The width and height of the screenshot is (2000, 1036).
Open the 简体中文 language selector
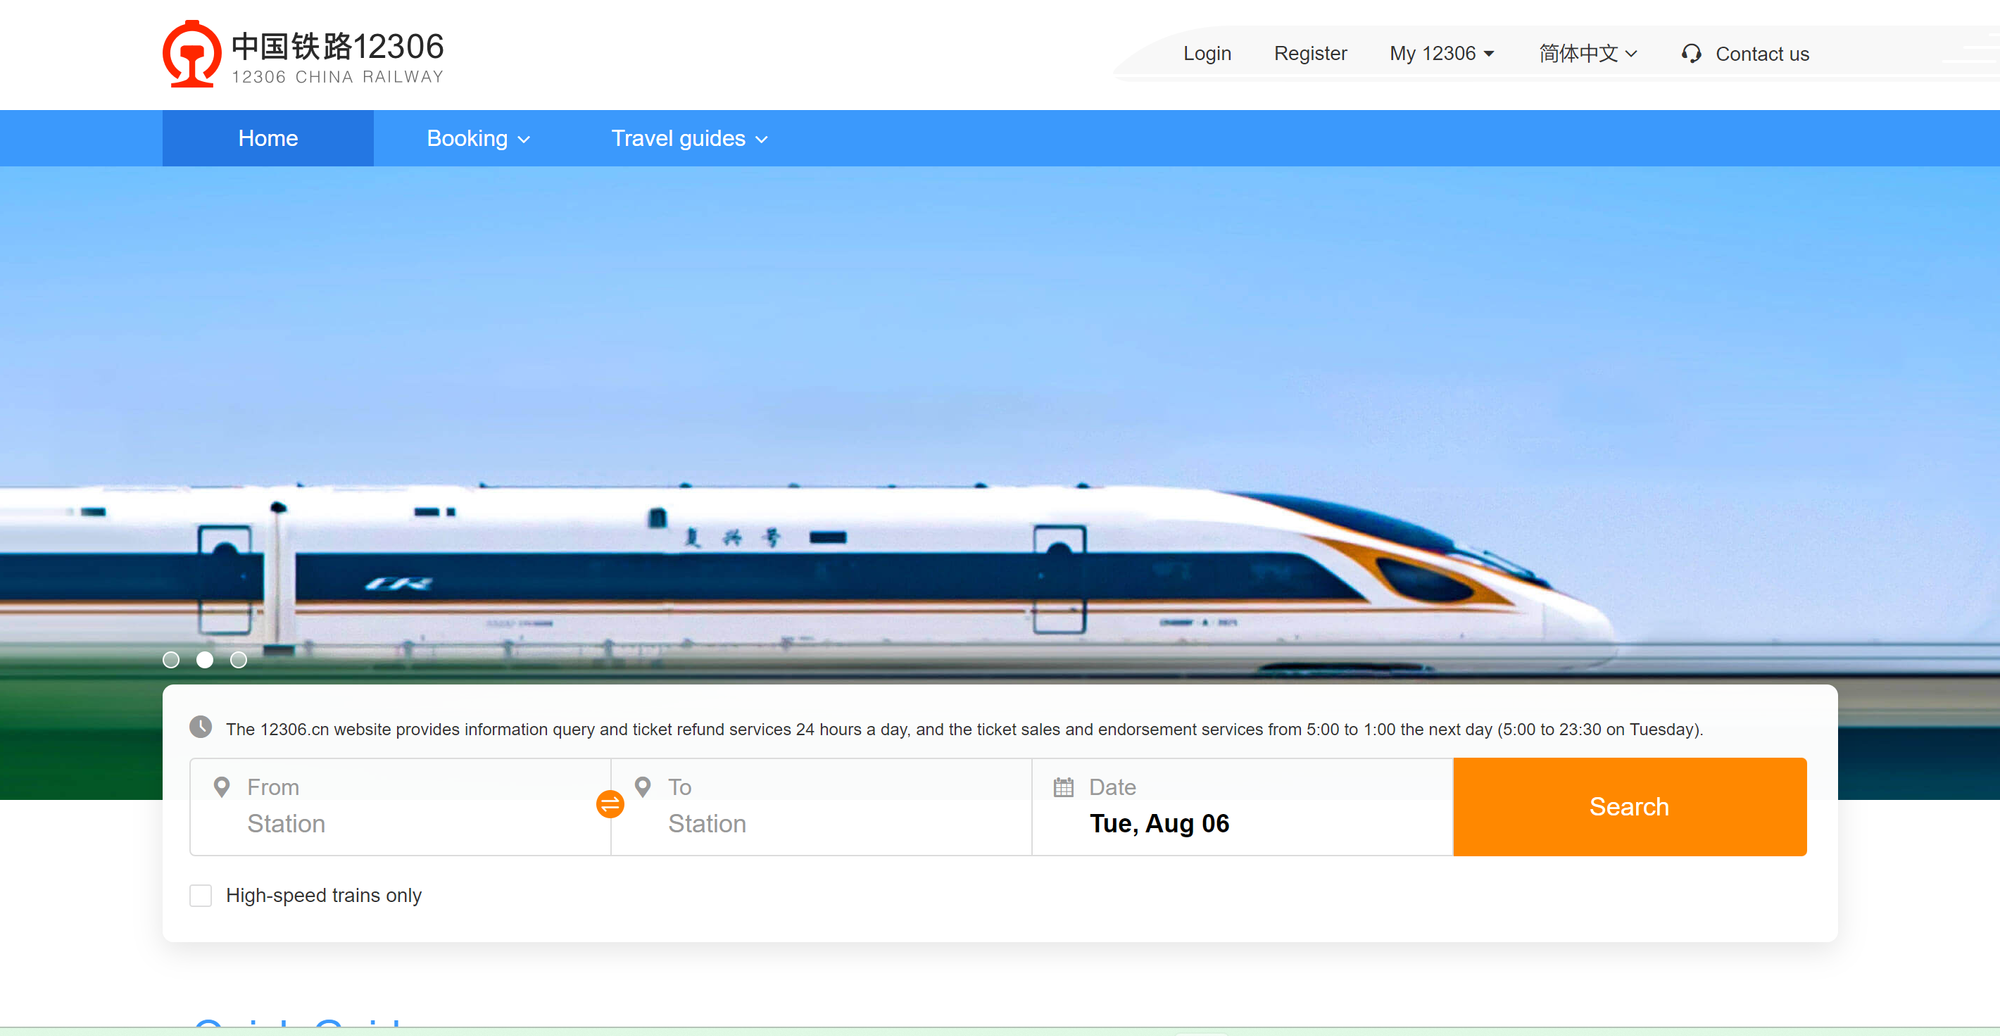click(x=1588, y=54)
